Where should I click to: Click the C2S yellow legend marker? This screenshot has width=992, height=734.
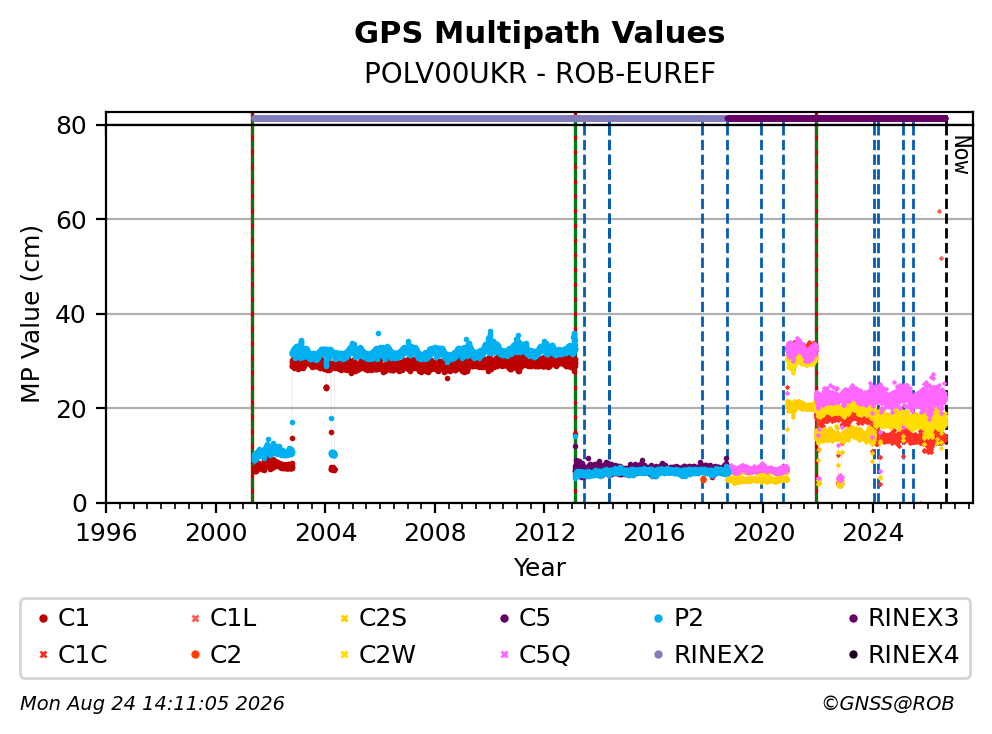point(345,618)
